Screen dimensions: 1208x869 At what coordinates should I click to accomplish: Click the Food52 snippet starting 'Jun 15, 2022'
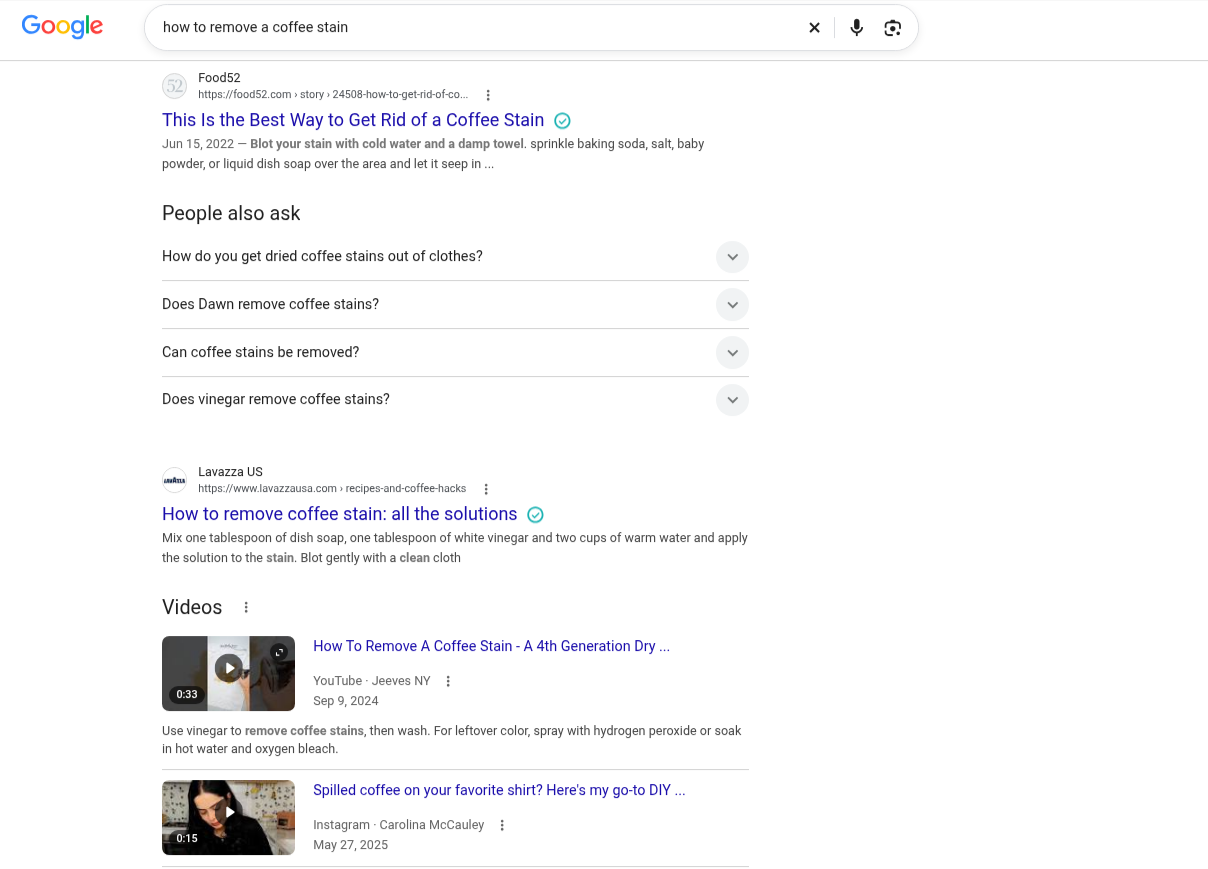(433, 154)
